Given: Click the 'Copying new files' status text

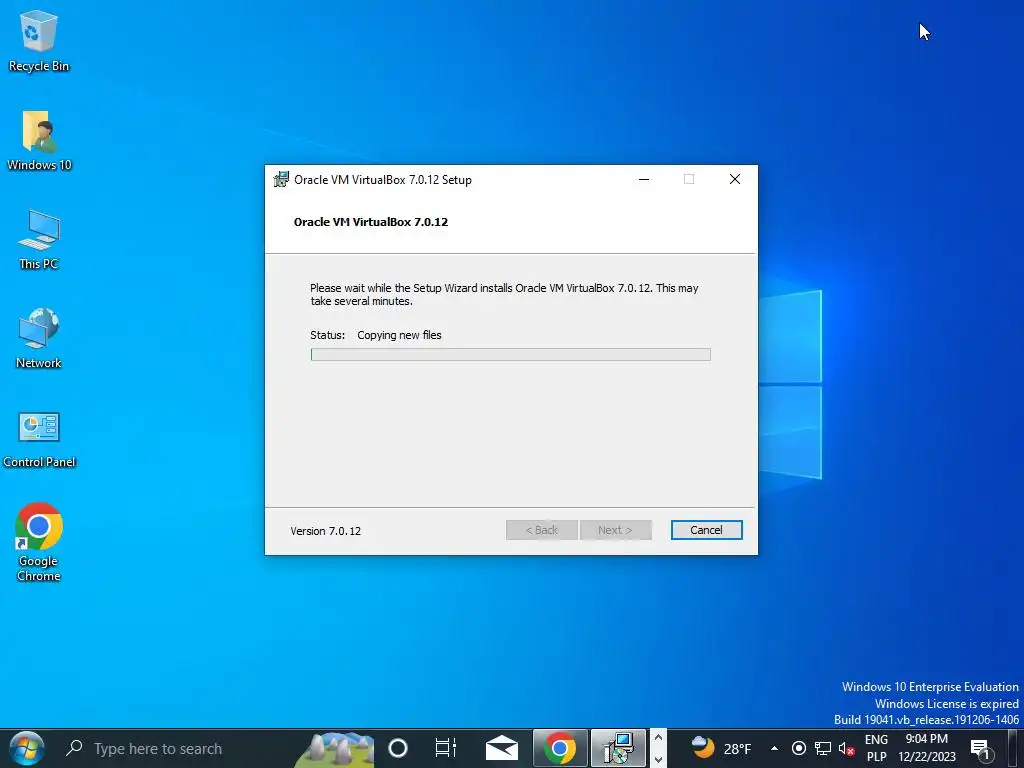Looking at the screenshot, I should (399, 335).
